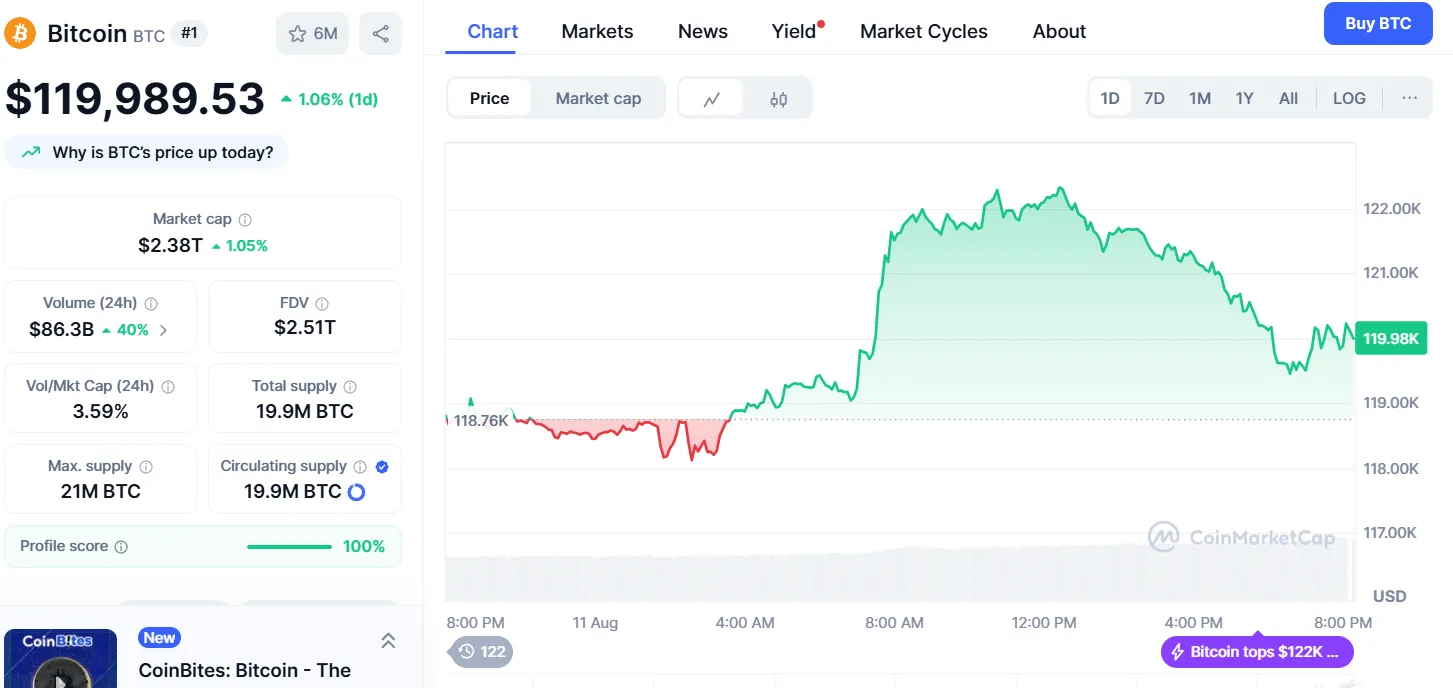Screen dimensions: 1453x688
Task: Switch to candlestick chart icon
Action: point(778,99)
